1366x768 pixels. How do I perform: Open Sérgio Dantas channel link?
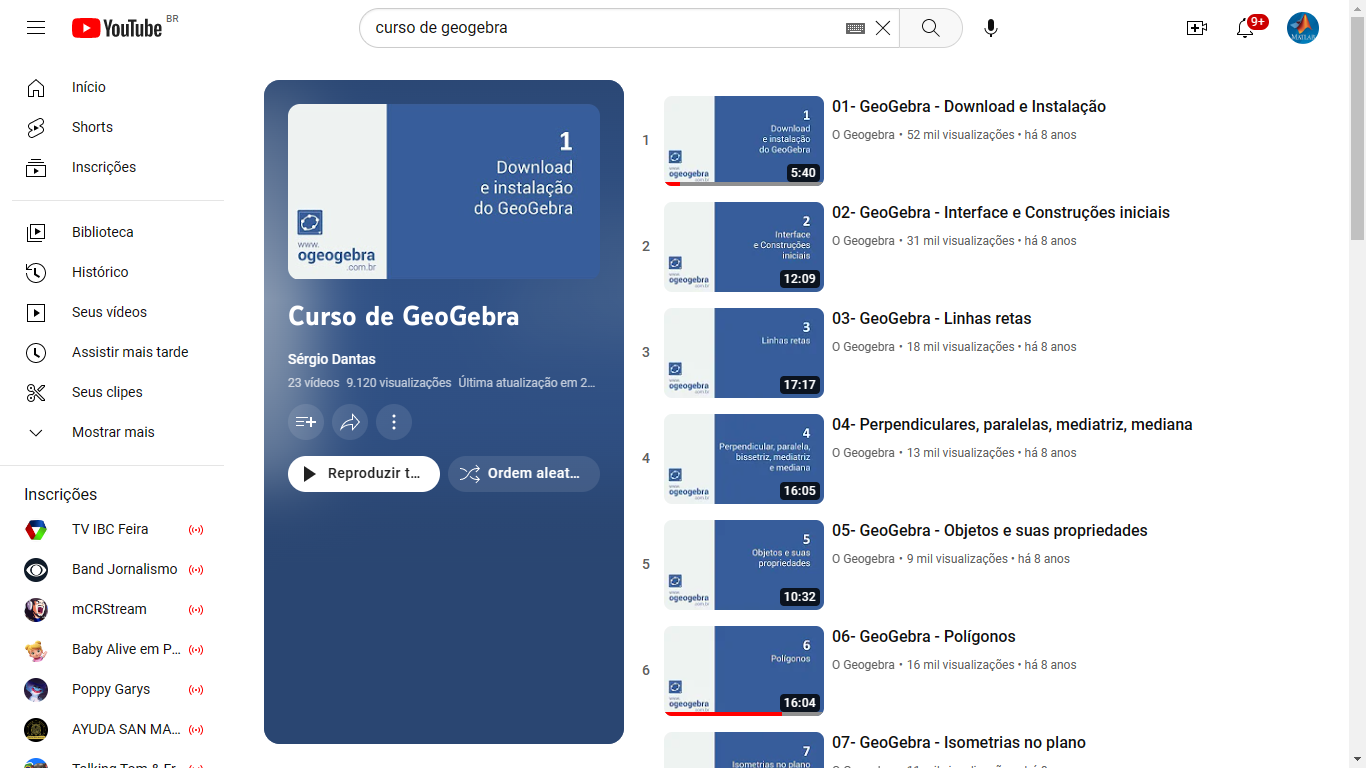332,359
